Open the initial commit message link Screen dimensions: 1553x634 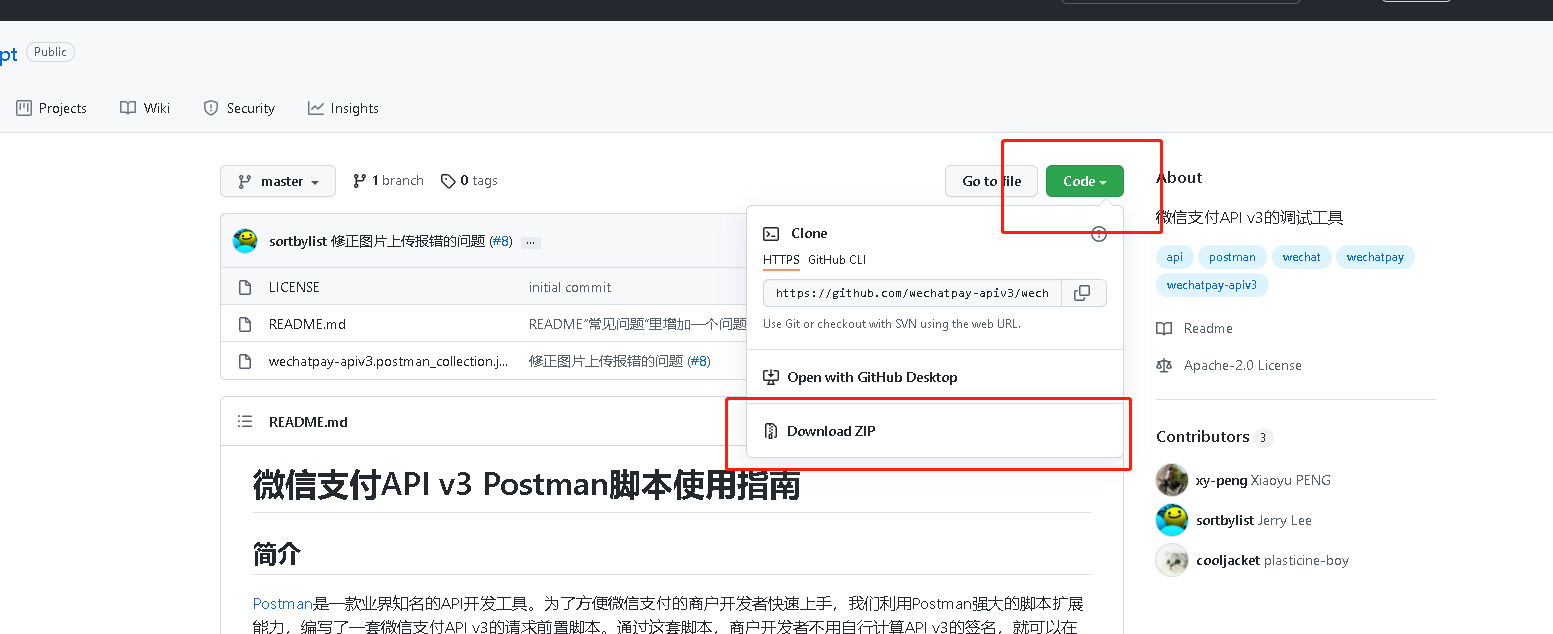click(570, 287)
